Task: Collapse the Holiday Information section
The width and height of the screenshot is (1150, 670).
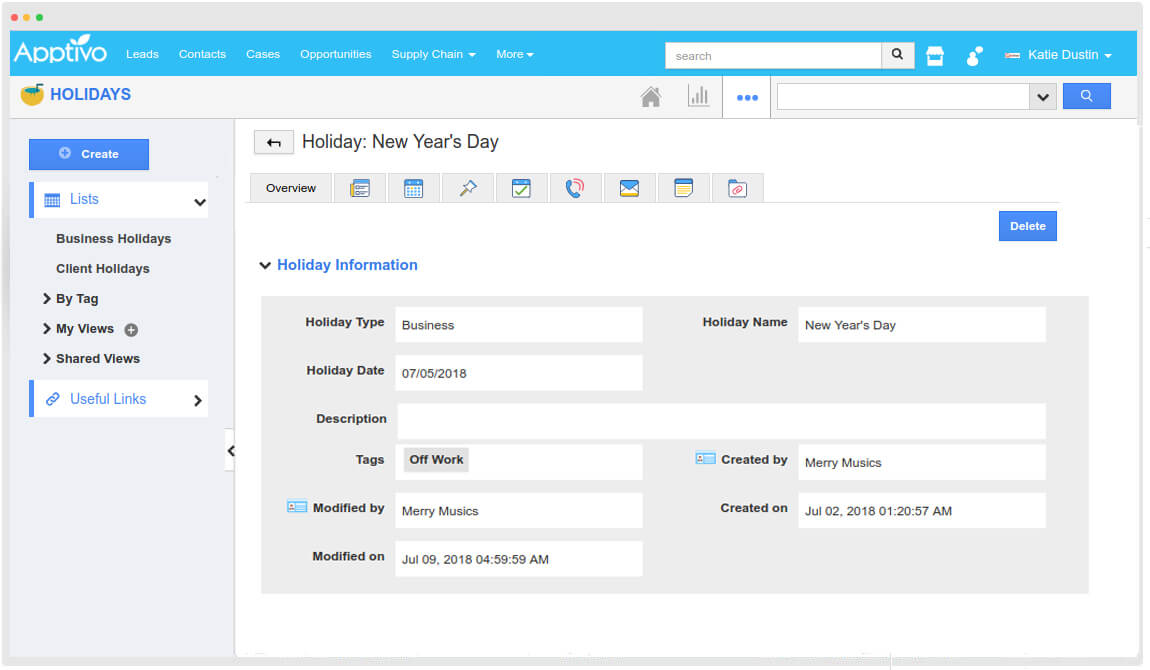Action: pos(265,266)
